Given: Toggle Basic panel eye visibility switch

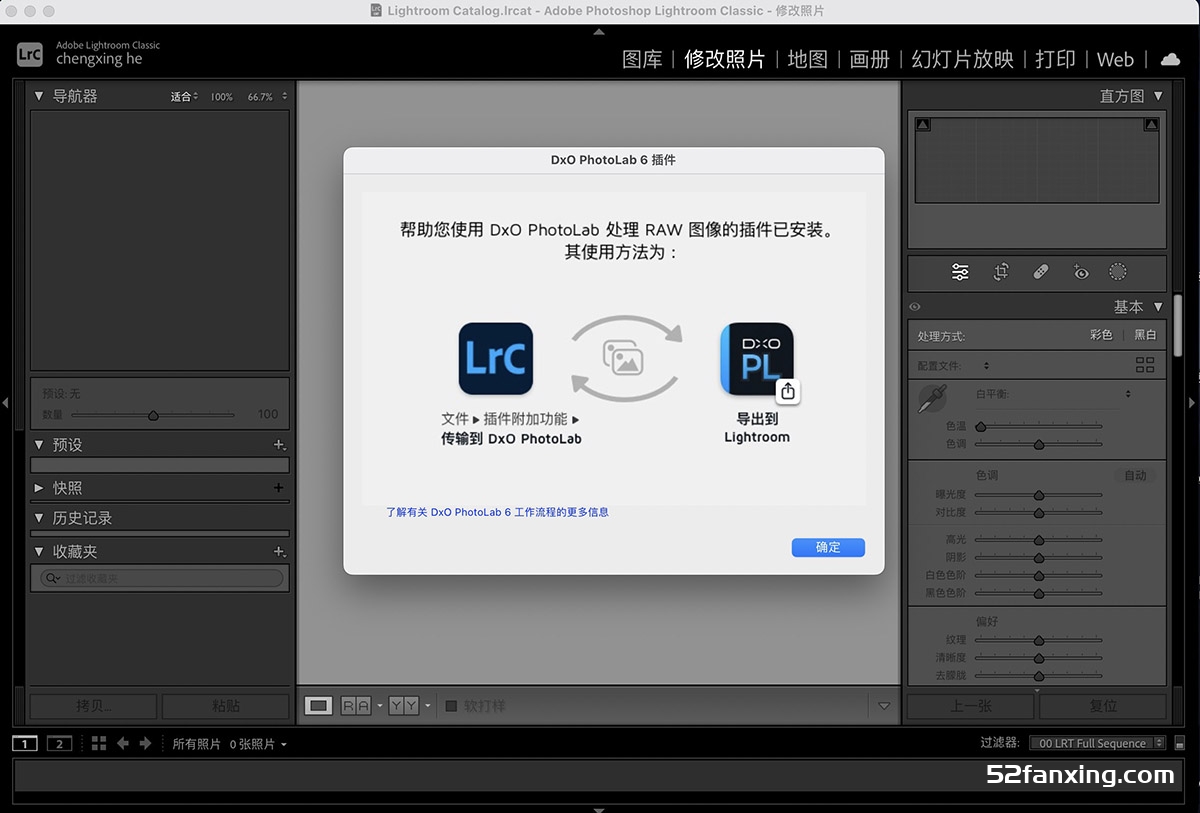Looking at the screenshot, I should 915,307.
